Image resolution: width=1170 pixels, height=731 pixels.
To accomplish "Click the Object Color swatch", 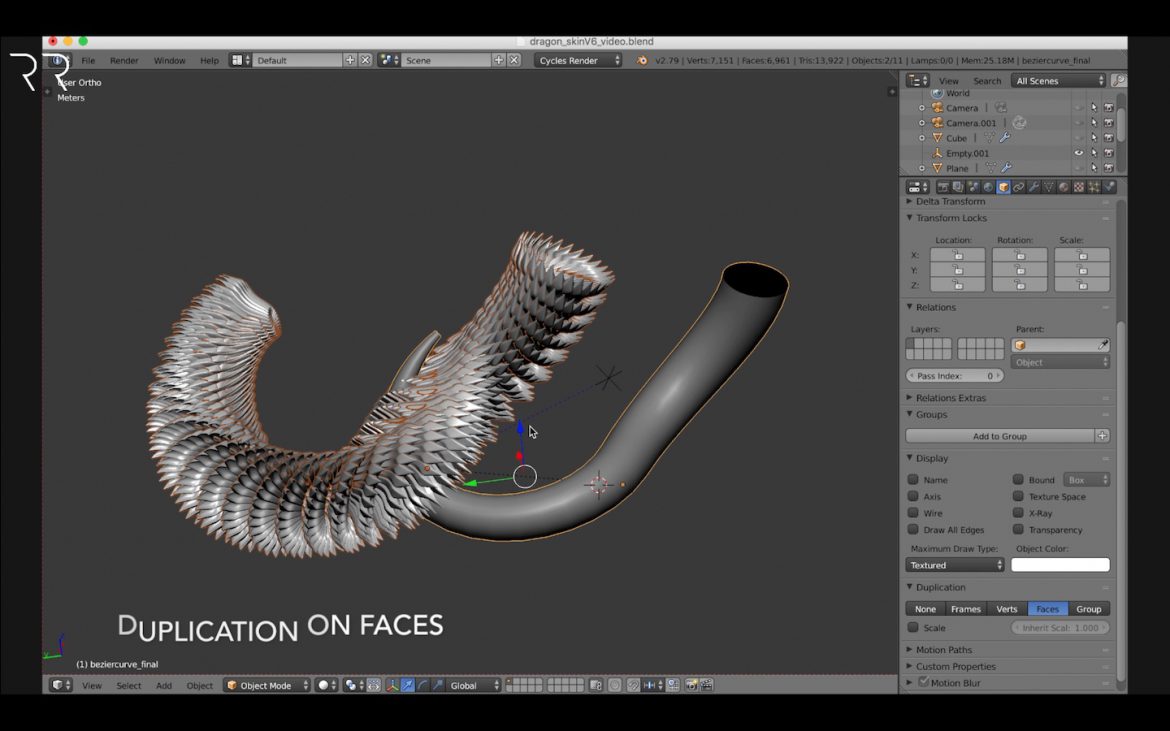I will 1061,564.
